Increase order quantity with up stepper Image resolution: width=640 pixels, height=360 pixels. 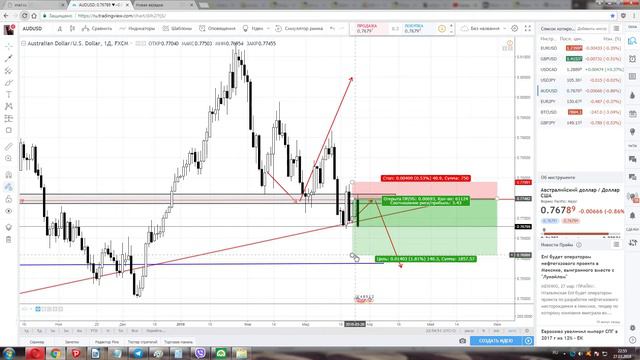pyautogui.click(x=451, y=26)
